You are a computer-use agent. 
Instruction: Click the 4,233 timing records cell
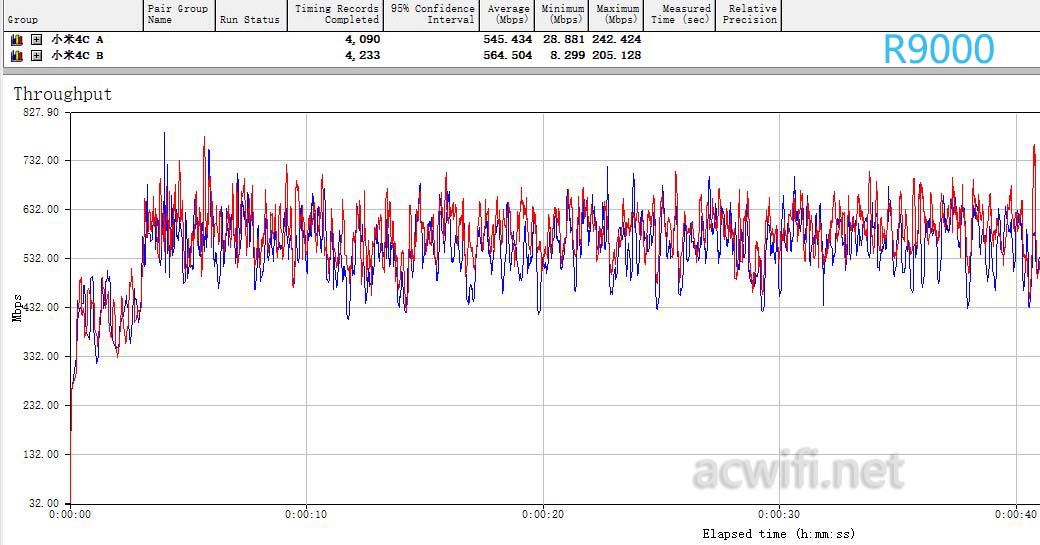point(362,56)
